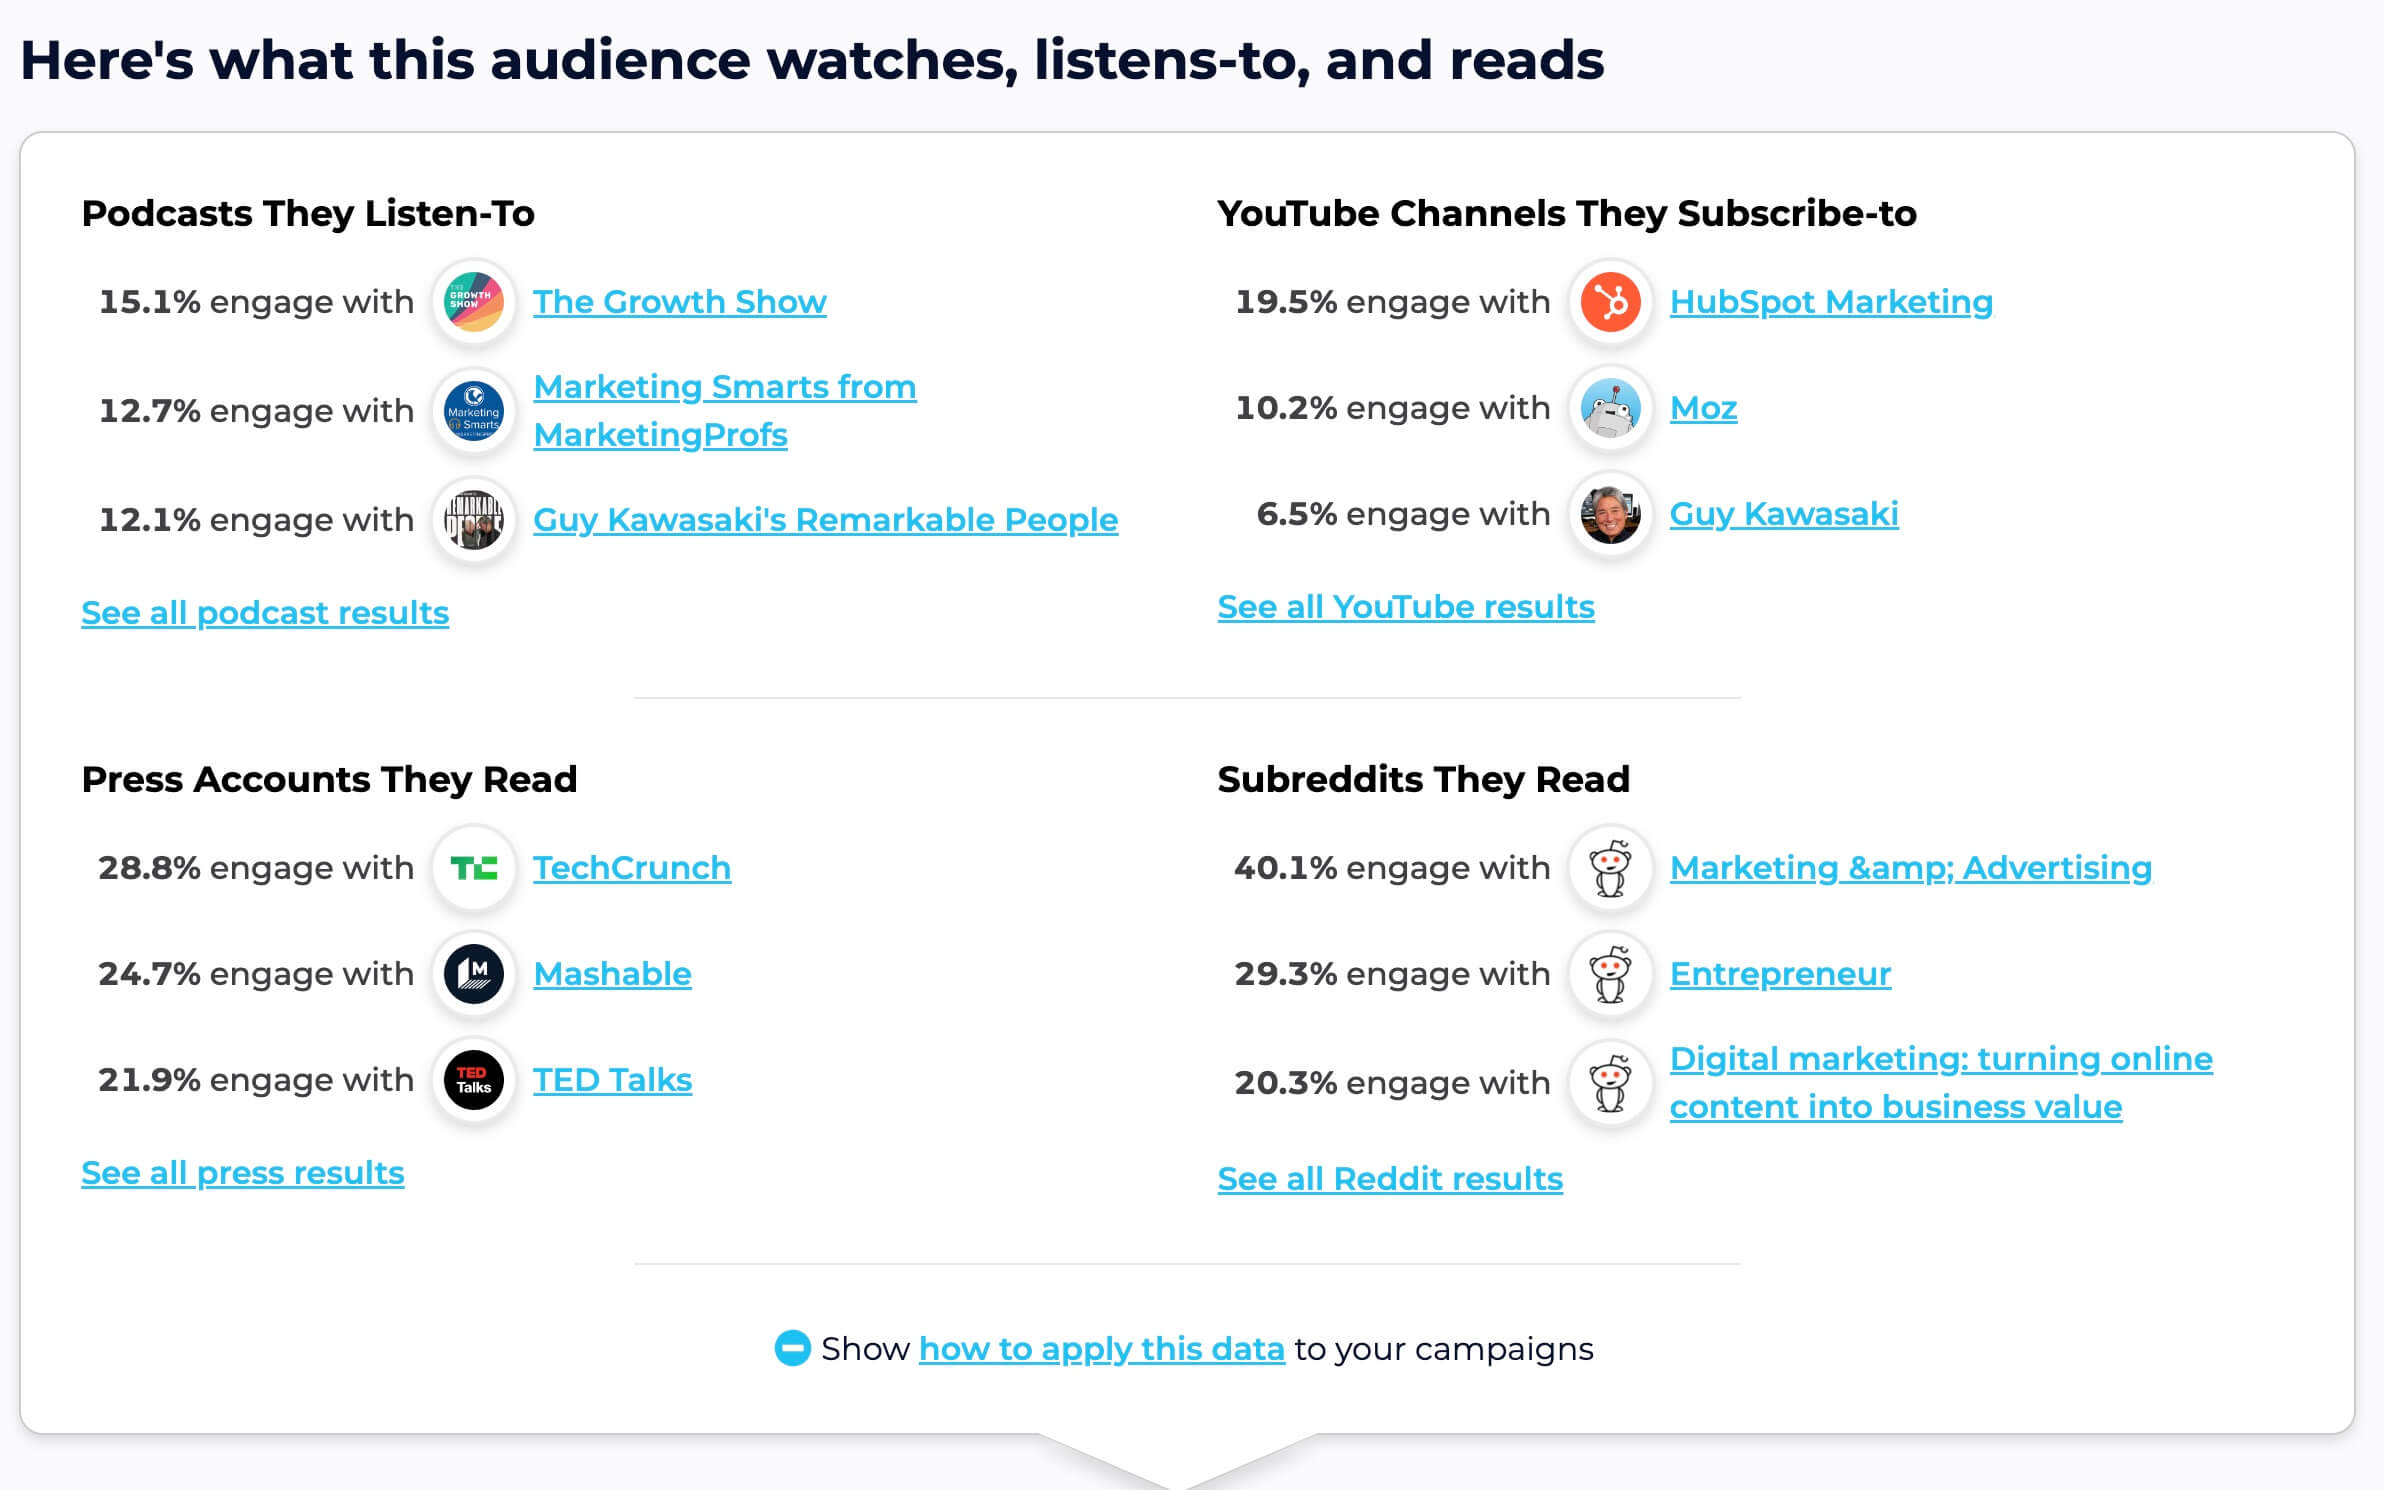The image size is (2384, 1490).
Task: Click the 40.1% engage with text
Action: (1393, 868)
